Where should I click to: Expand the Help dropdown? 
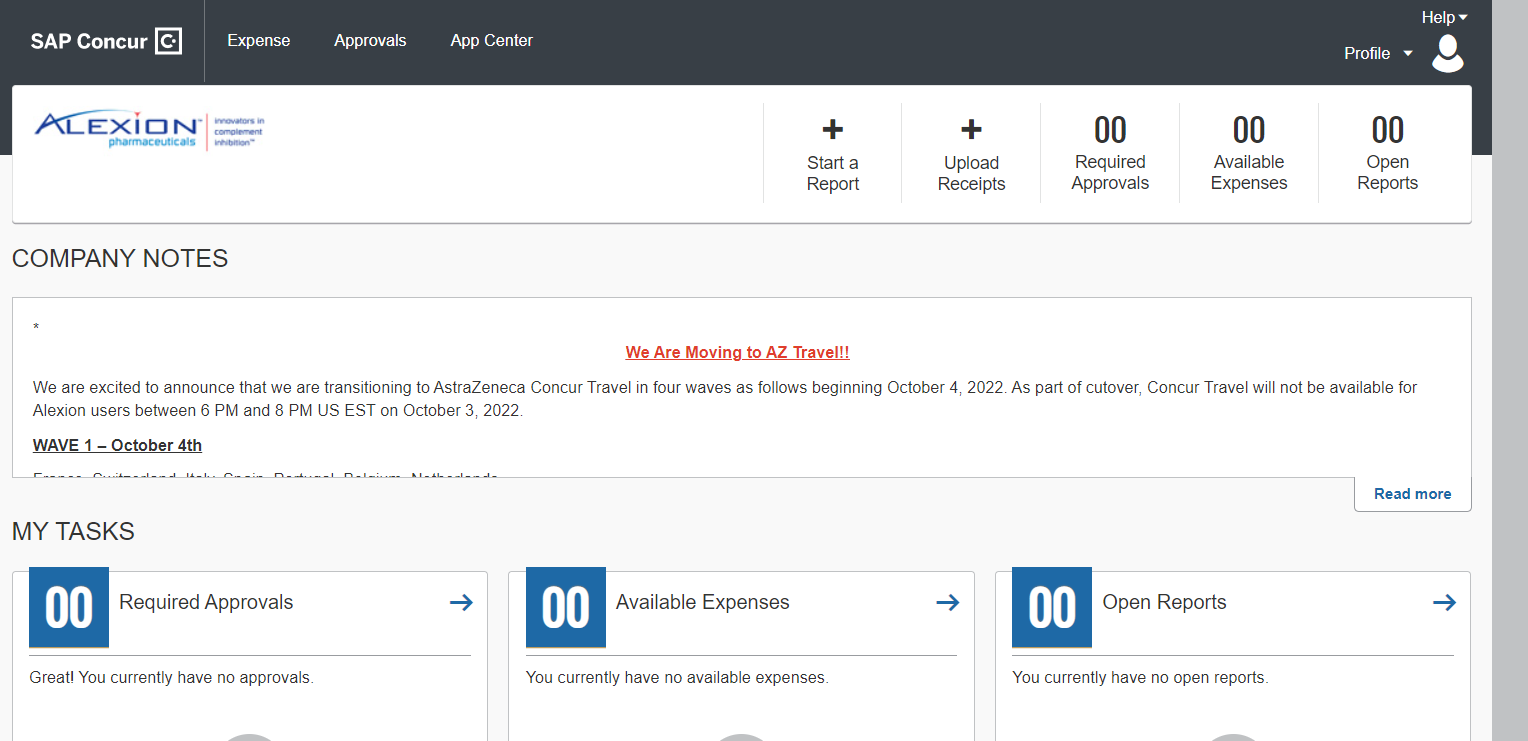click(1444, 17)
